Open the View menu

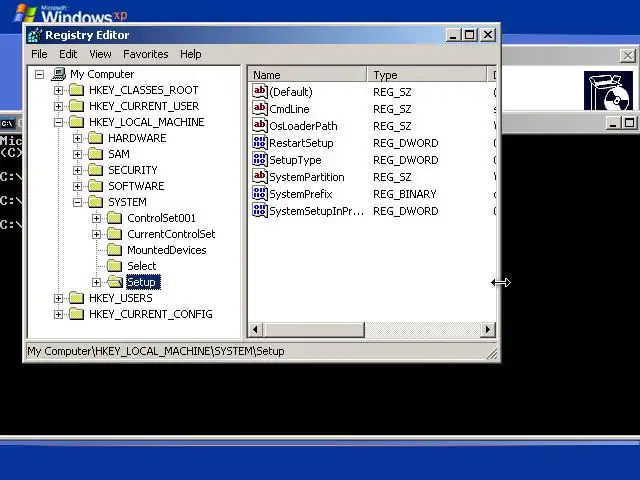coord(100,54)
